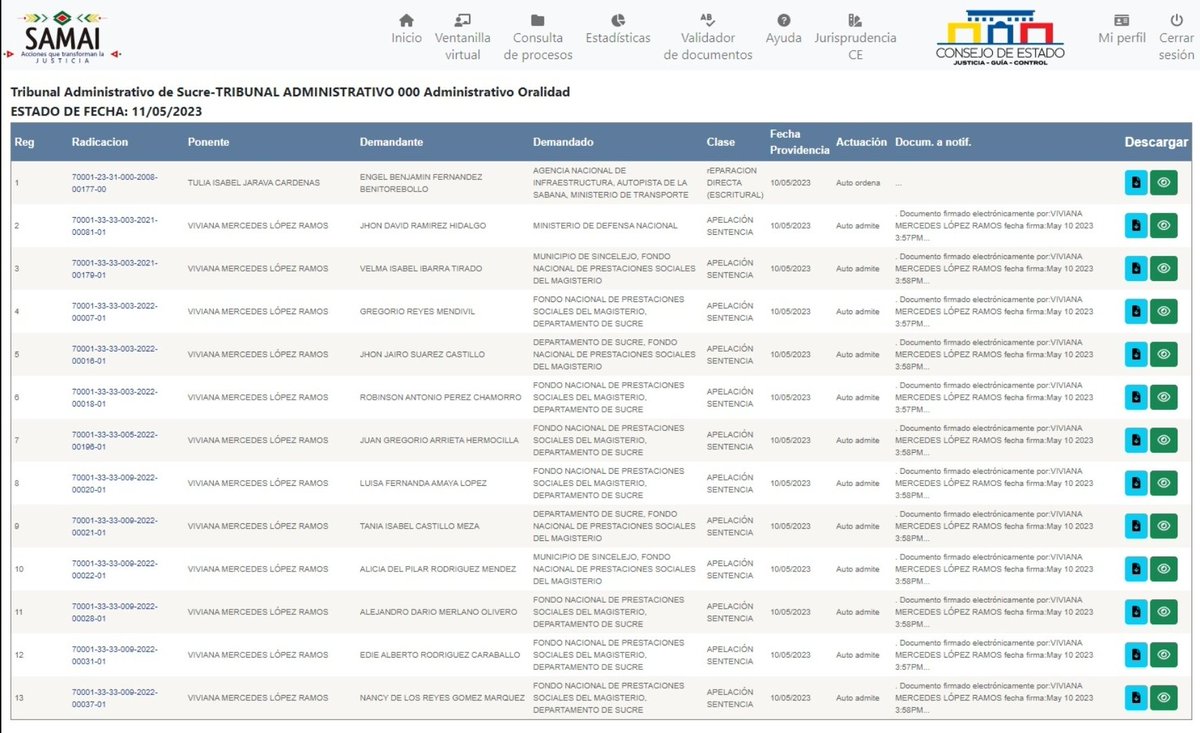Open radicación 70001-33-33-009-2022-00022-01 link
Viewport: 1200px width, 733px height.
pyautogui.click(x=115, y=569)
